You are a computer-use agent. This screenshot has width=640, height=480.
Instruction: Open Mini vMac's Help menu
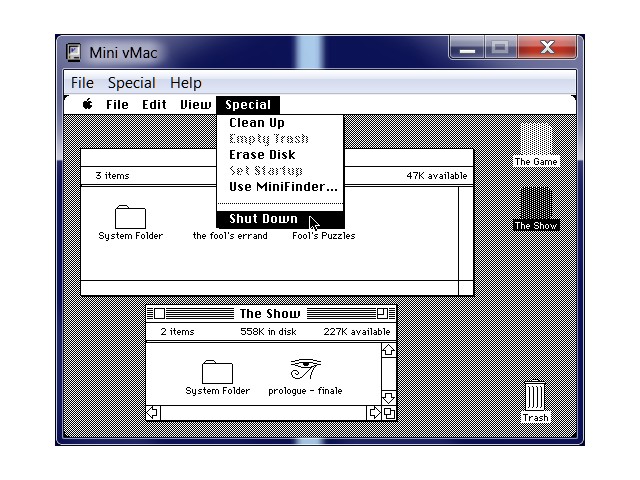186,83
